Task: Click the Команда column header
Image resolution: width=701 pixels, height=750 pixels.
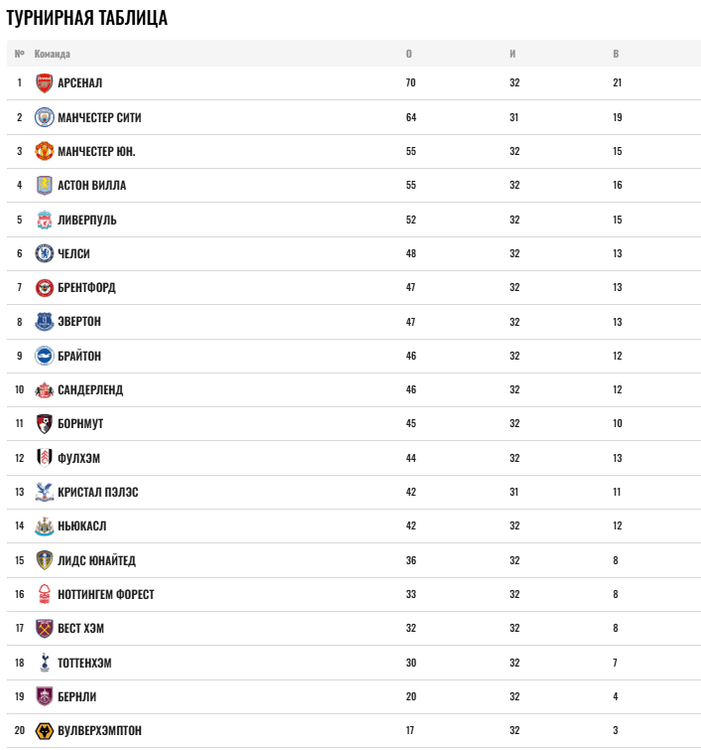Action: 52,54
